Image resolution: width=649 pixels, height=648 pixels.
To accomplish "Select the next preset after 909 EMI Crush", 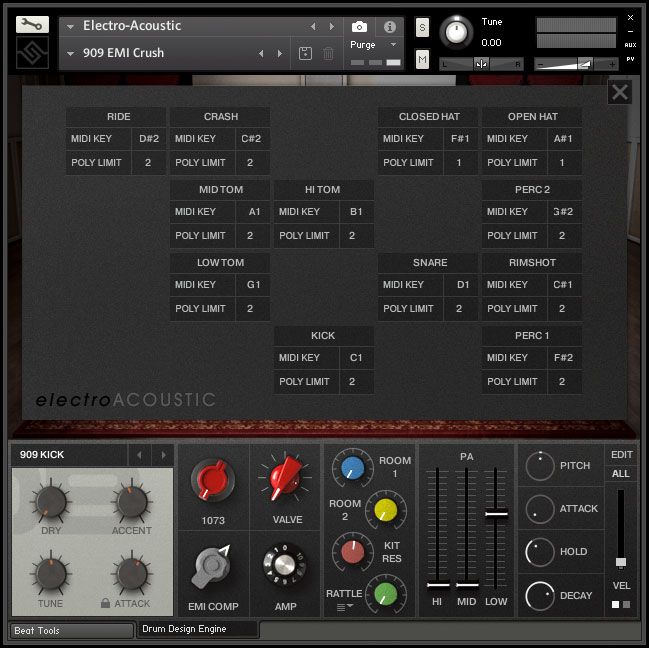I will (280, 53).
